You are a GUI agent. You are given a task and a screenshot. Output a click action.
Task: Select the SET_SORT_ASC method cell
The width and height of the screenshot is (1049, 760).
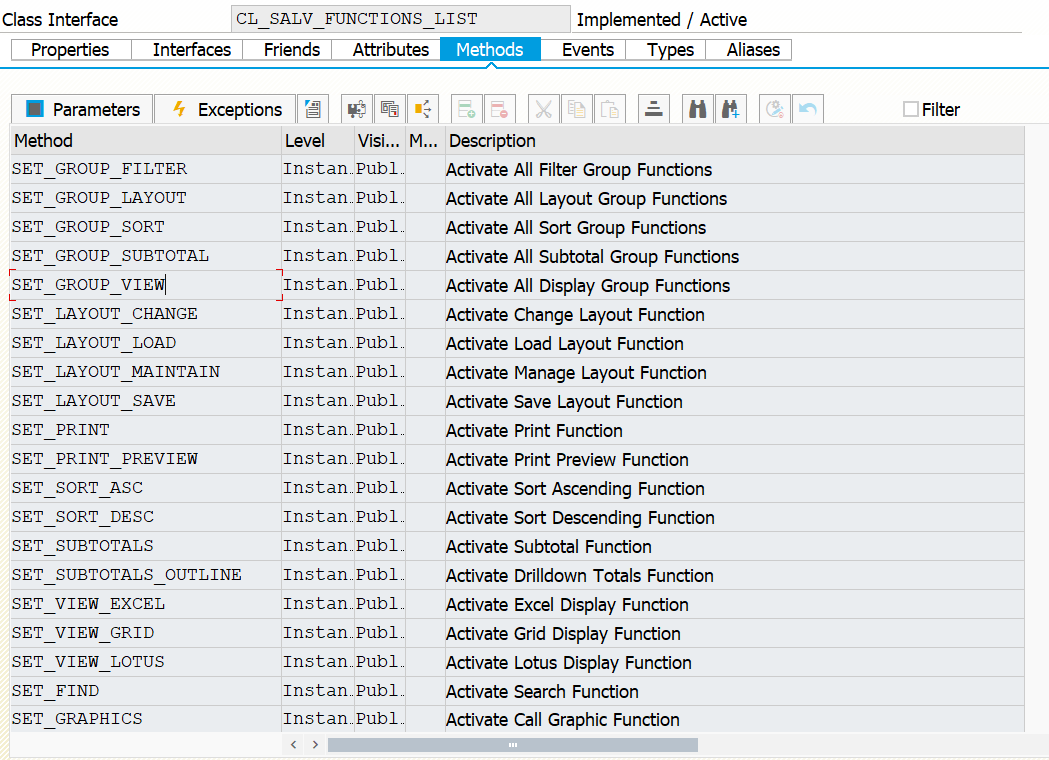[x=146, y=488]
